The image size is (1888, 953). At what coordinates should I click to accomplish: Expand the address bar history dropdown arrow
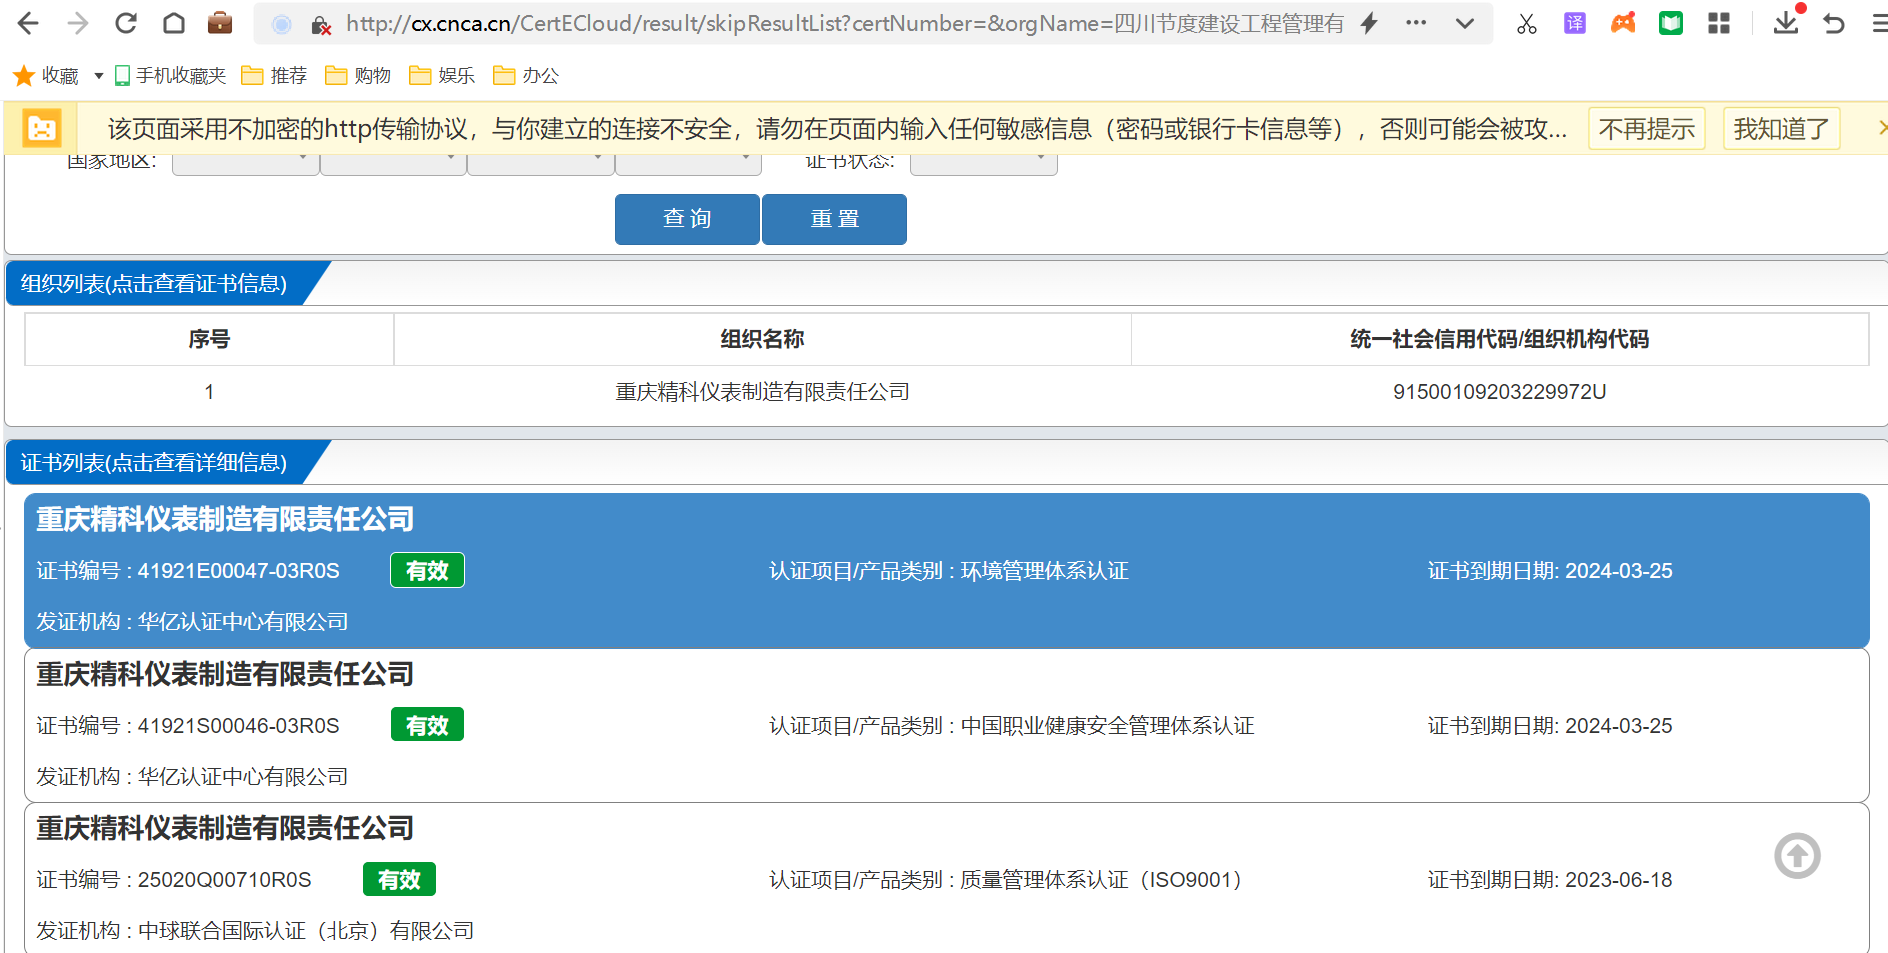[1465, 23]
